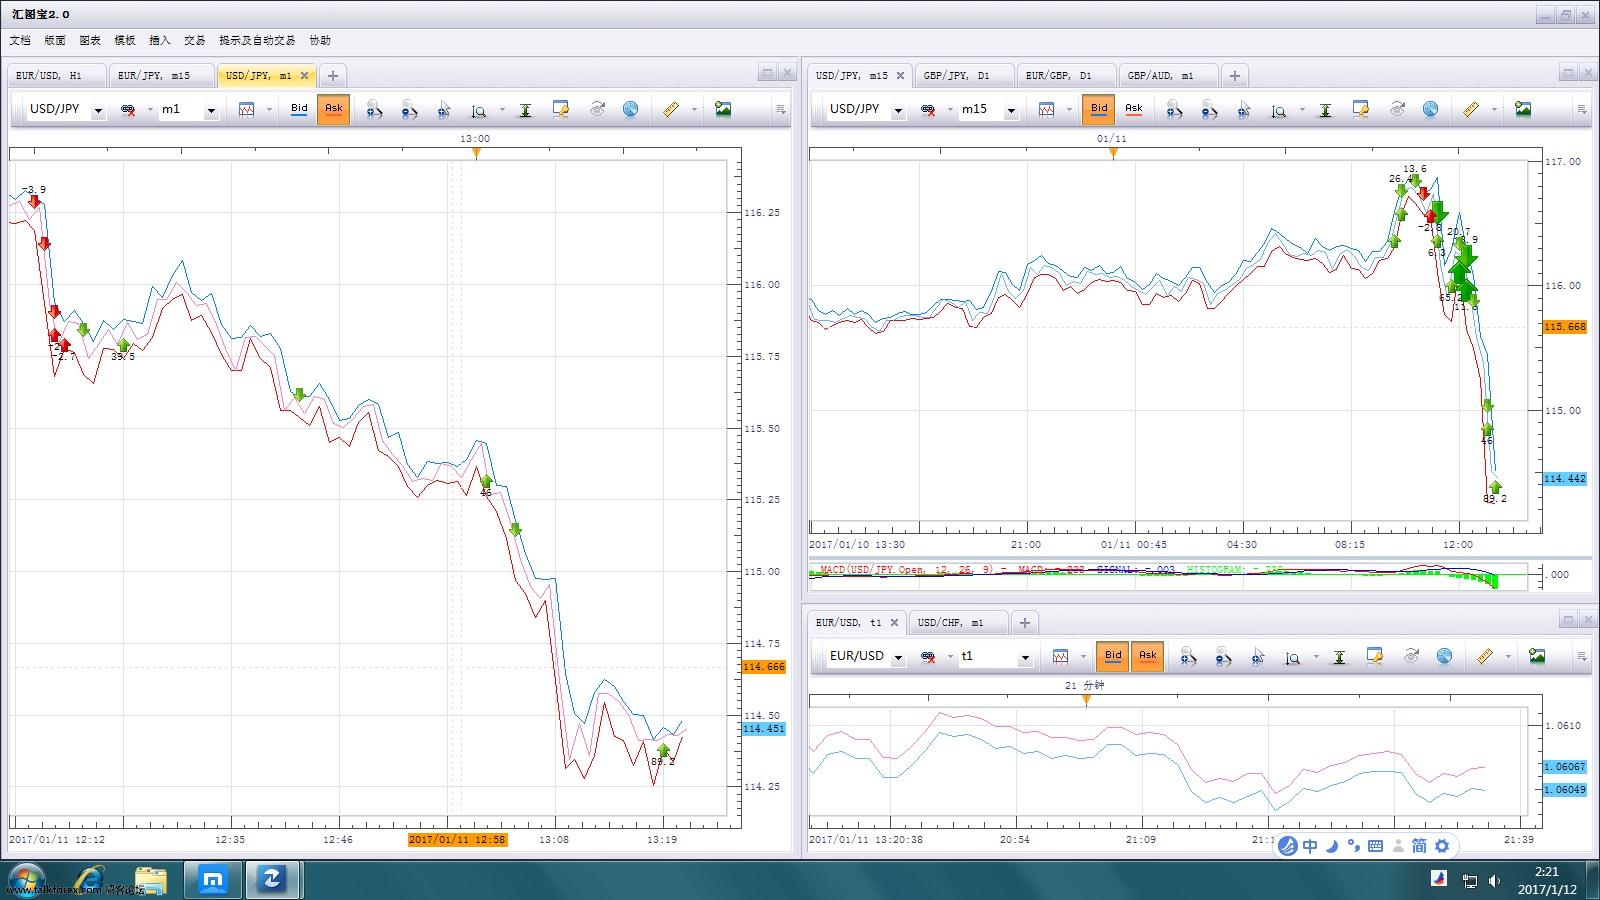The width and height of the screenshot is (1600, 900).
Task: Open the 交易 menu
Action: [194, 40]
